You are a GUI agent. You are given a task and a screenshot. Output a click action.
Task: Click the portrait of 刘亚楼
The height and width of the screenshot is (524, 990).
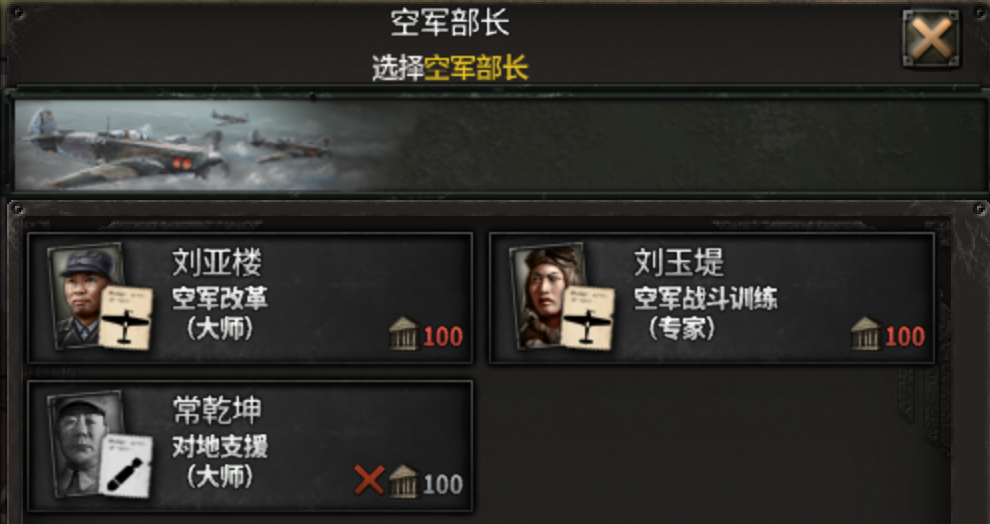[x=86, y=295]
